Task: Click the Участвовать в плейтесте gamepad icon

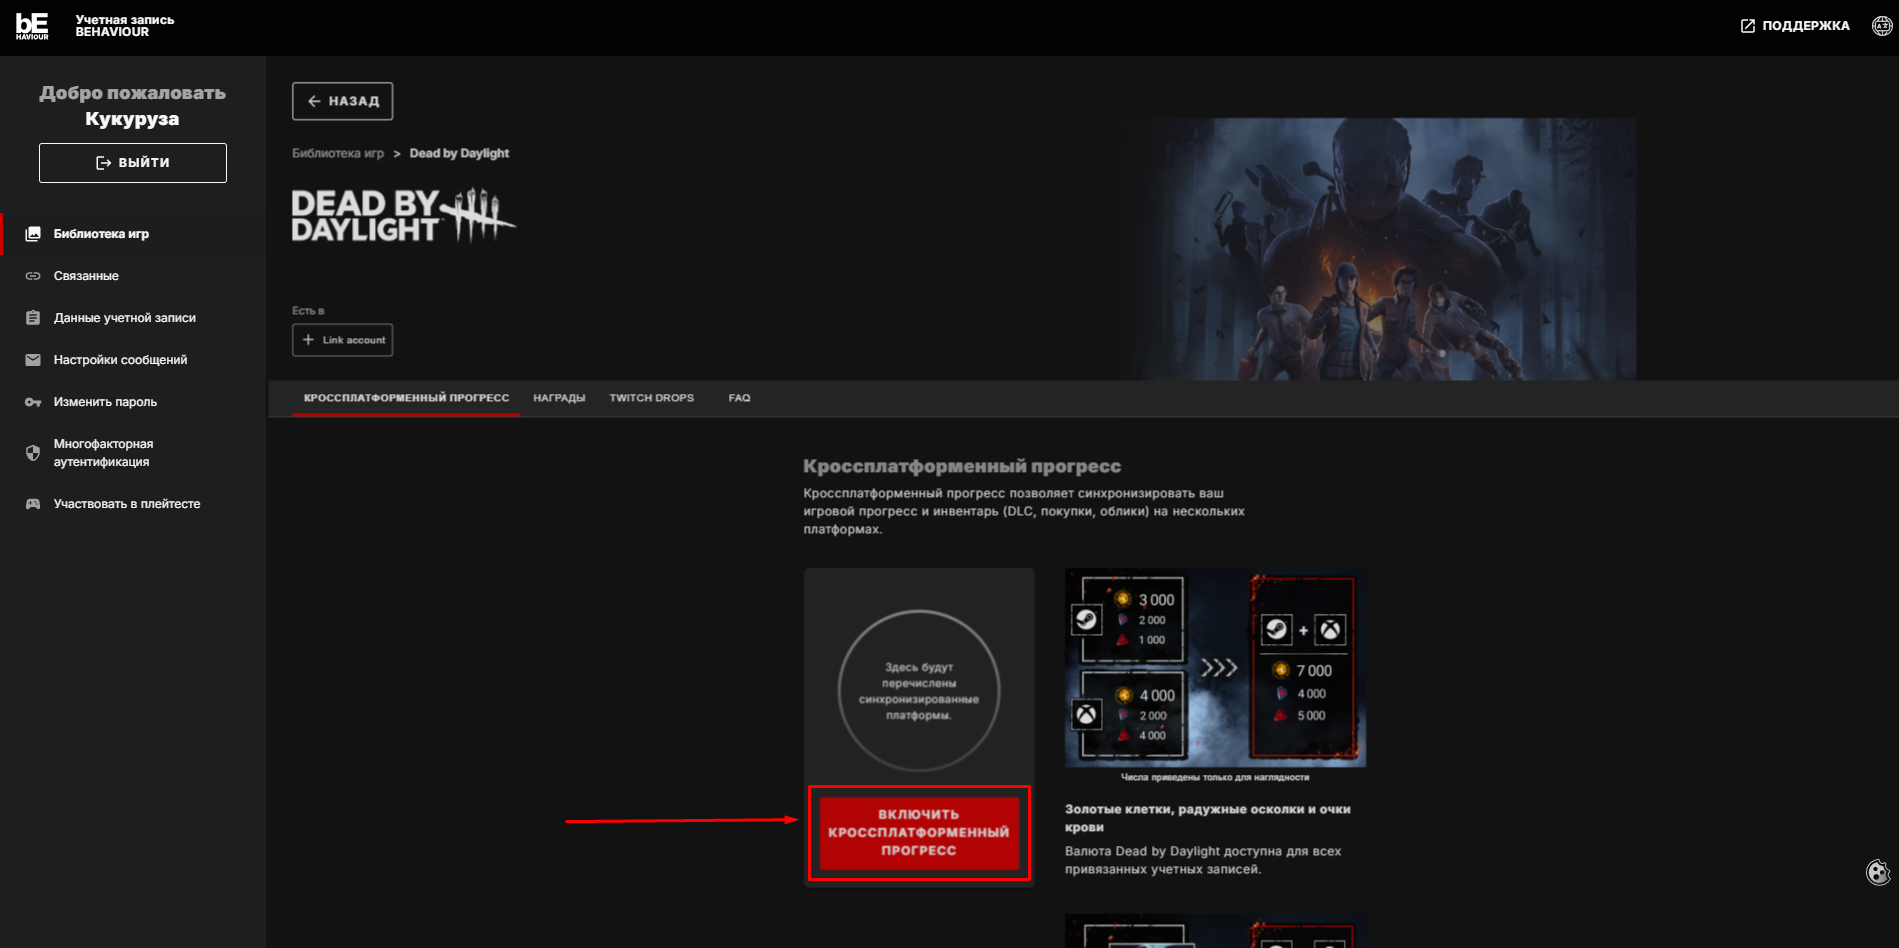Action: [x=33, y=504]
